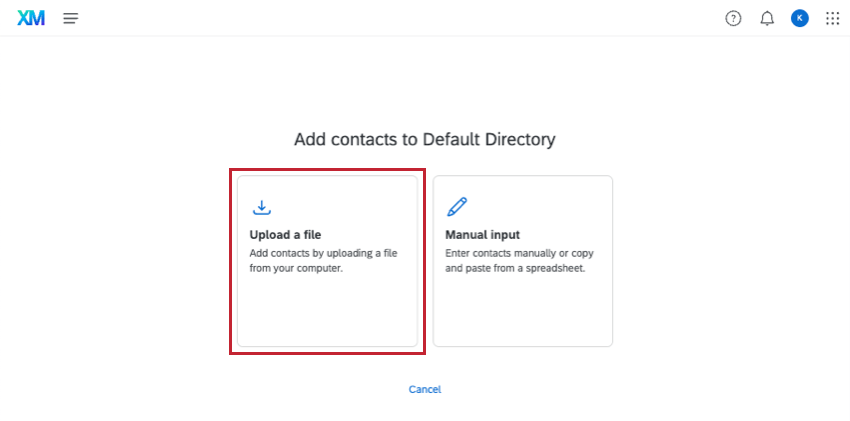
Task: Open the app switcher grid icon
Action: tap(832, 18)
